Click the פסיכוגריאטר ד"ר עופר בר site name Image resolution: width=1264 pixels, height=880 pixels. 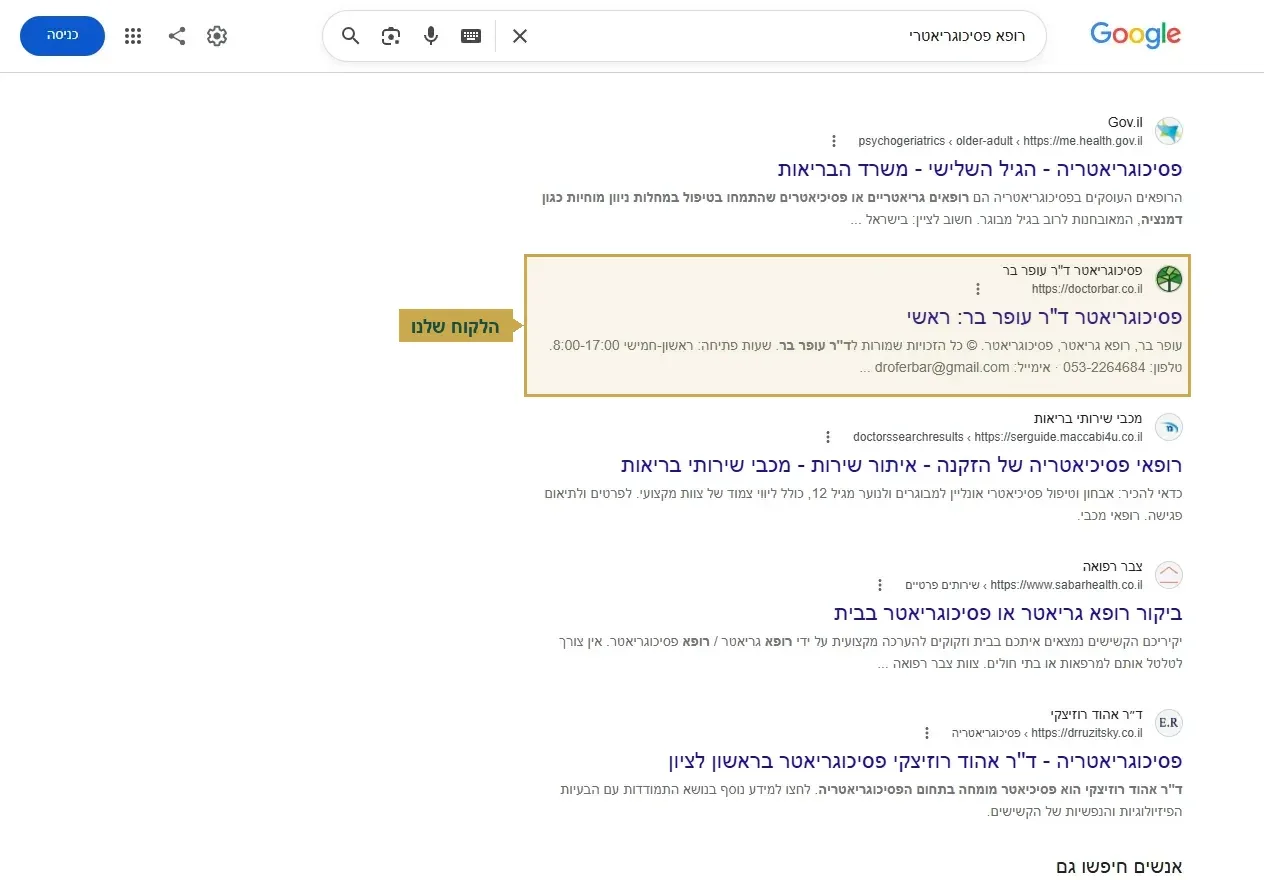(x=1073, y=270)
